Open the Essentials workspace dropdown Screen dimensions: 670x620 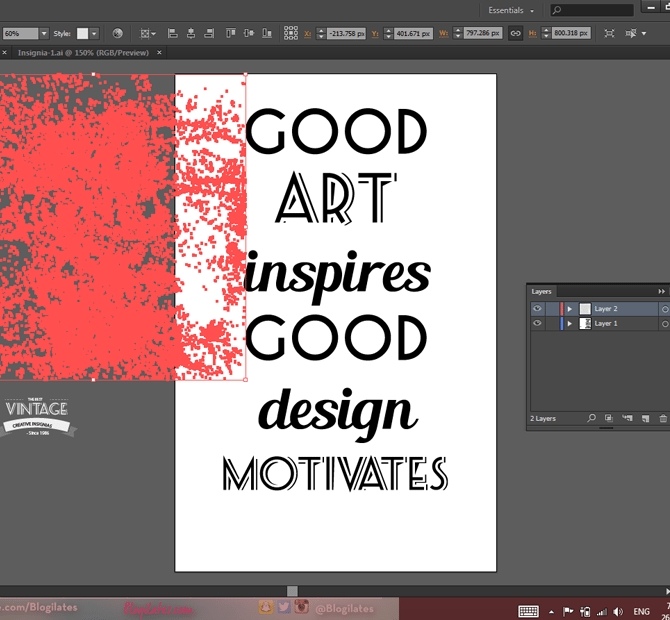tap(511, 10)
